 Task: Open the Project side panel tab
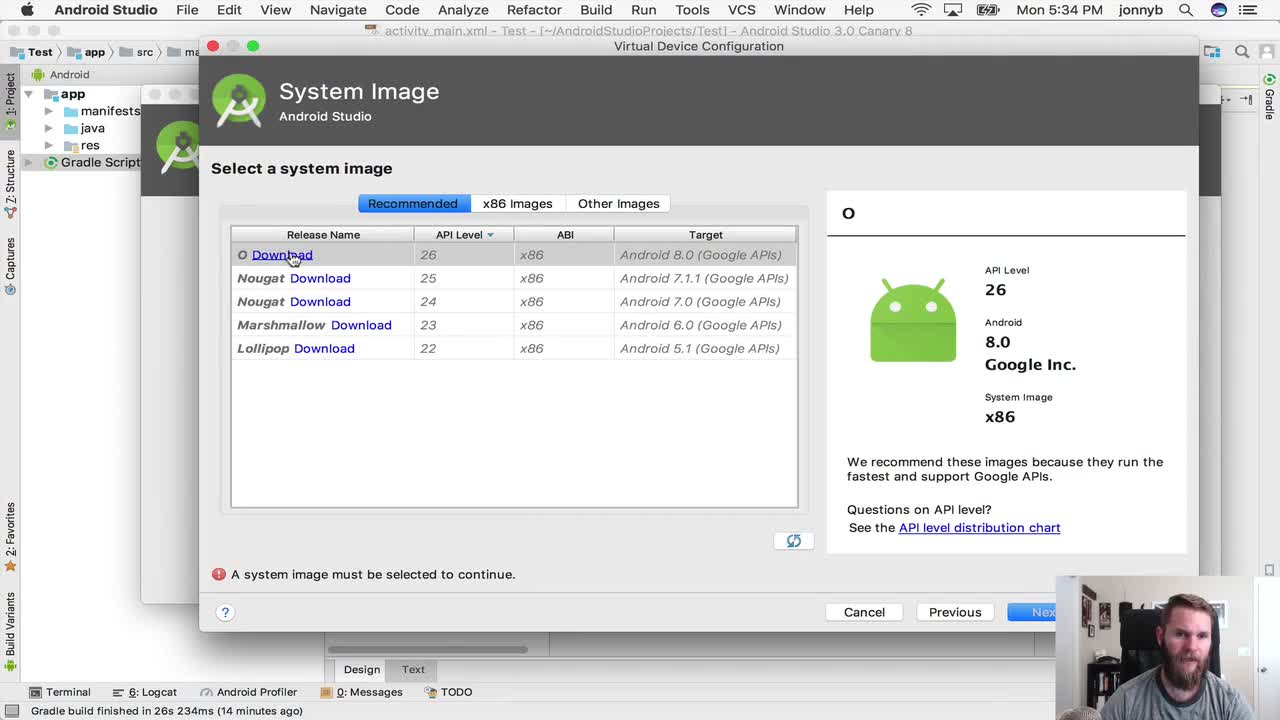pos(10,102)
